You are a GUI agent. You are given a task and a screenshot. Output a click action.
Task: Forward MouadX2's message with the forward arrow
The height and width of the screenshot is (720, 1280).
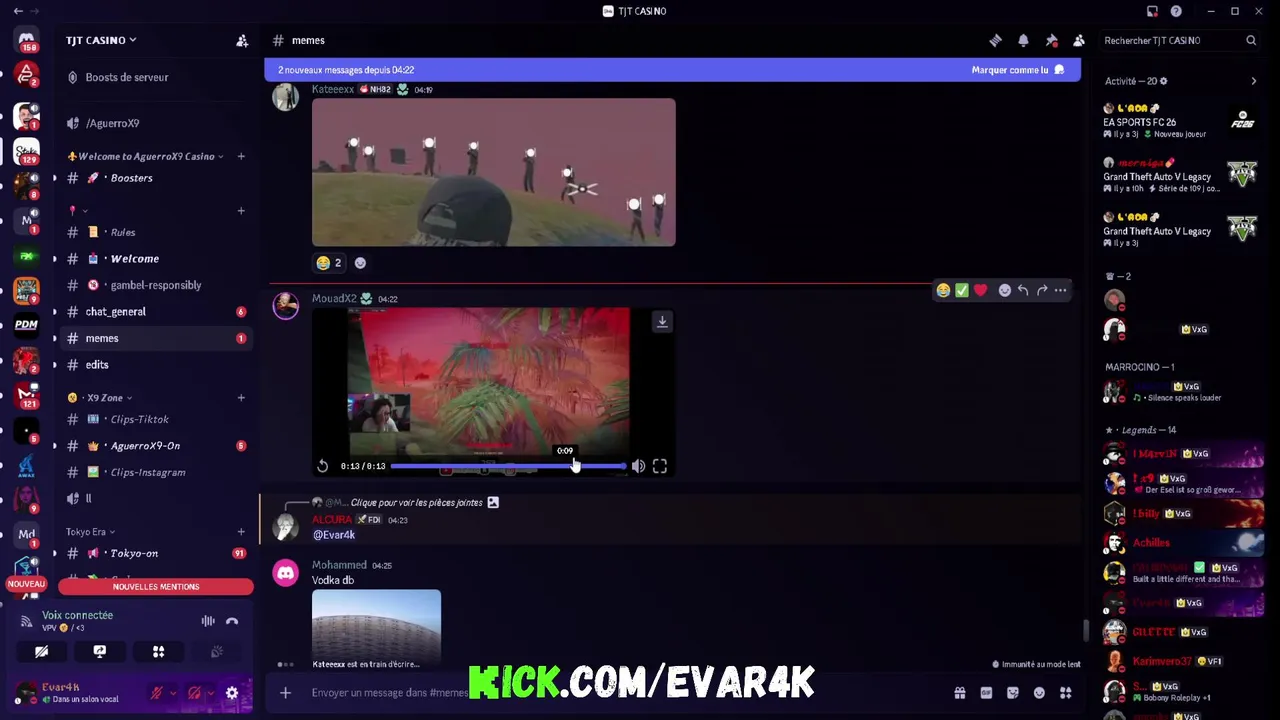(1042, 290)
